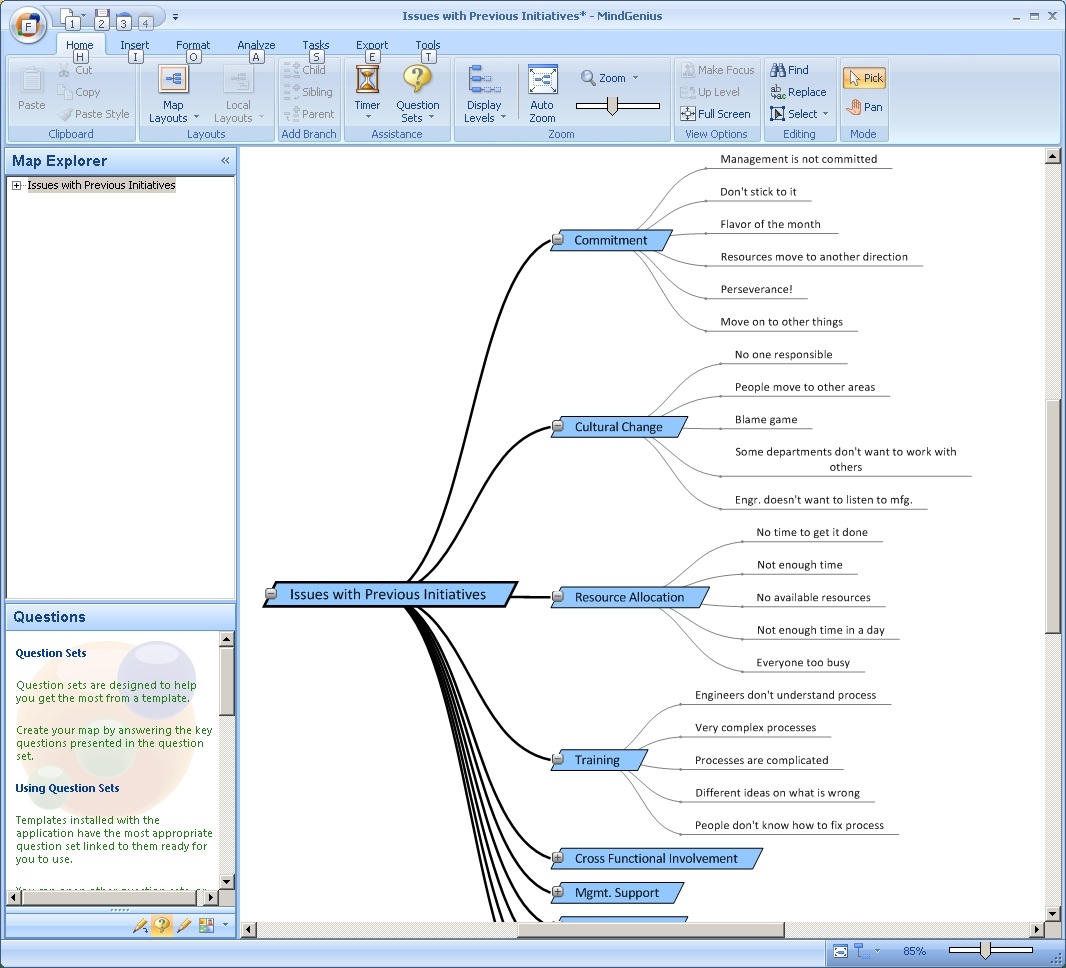Click Full Screen in View Options

715,114
